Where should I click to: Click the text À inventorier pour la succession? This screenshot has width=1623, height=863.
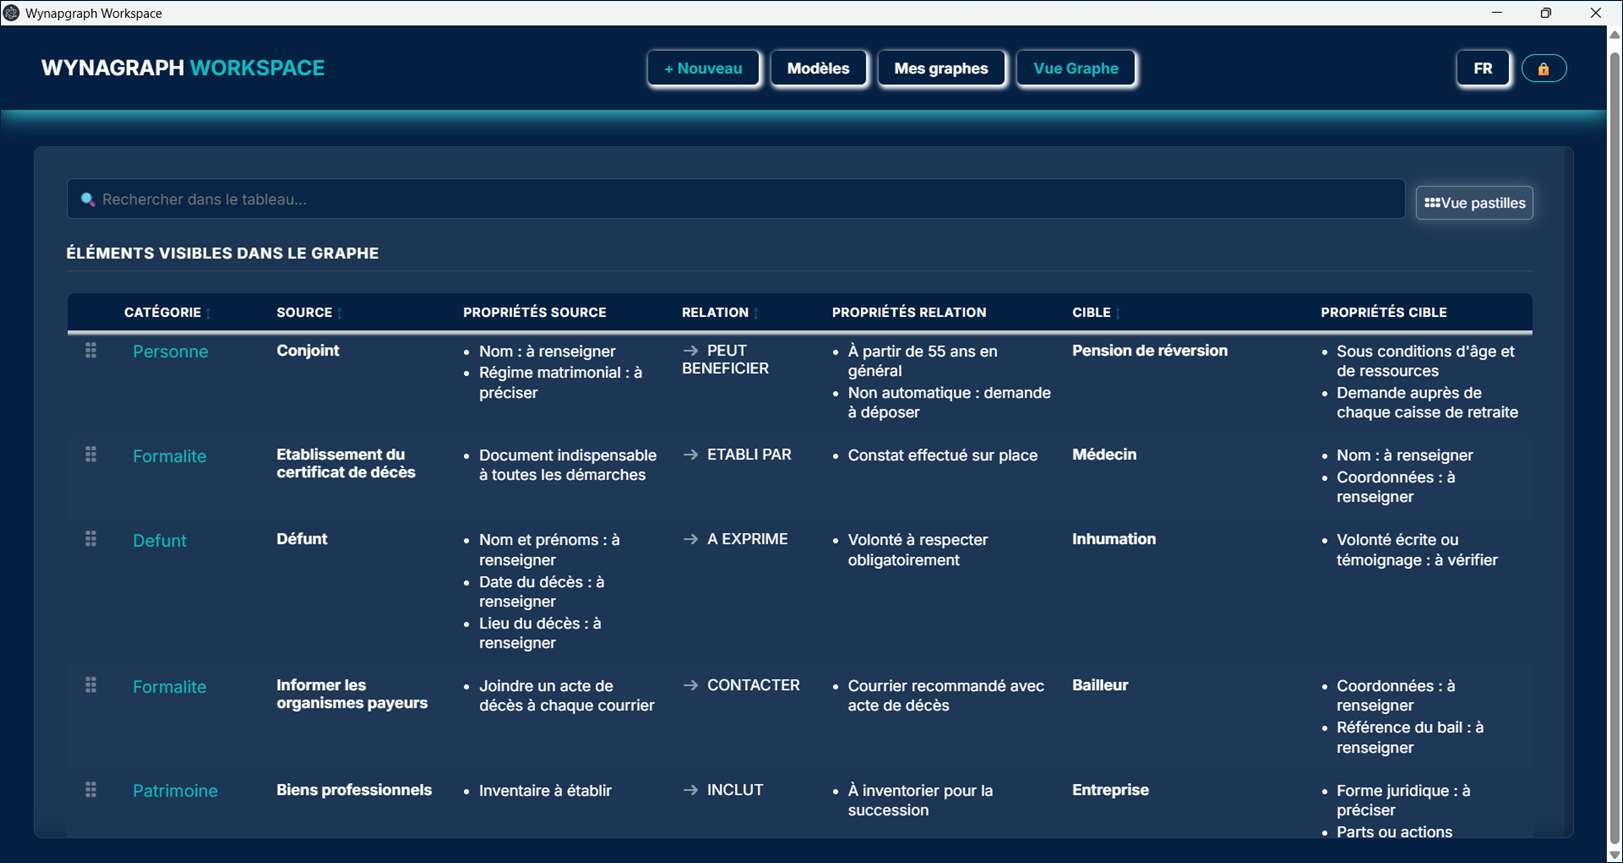click(920, 801)
